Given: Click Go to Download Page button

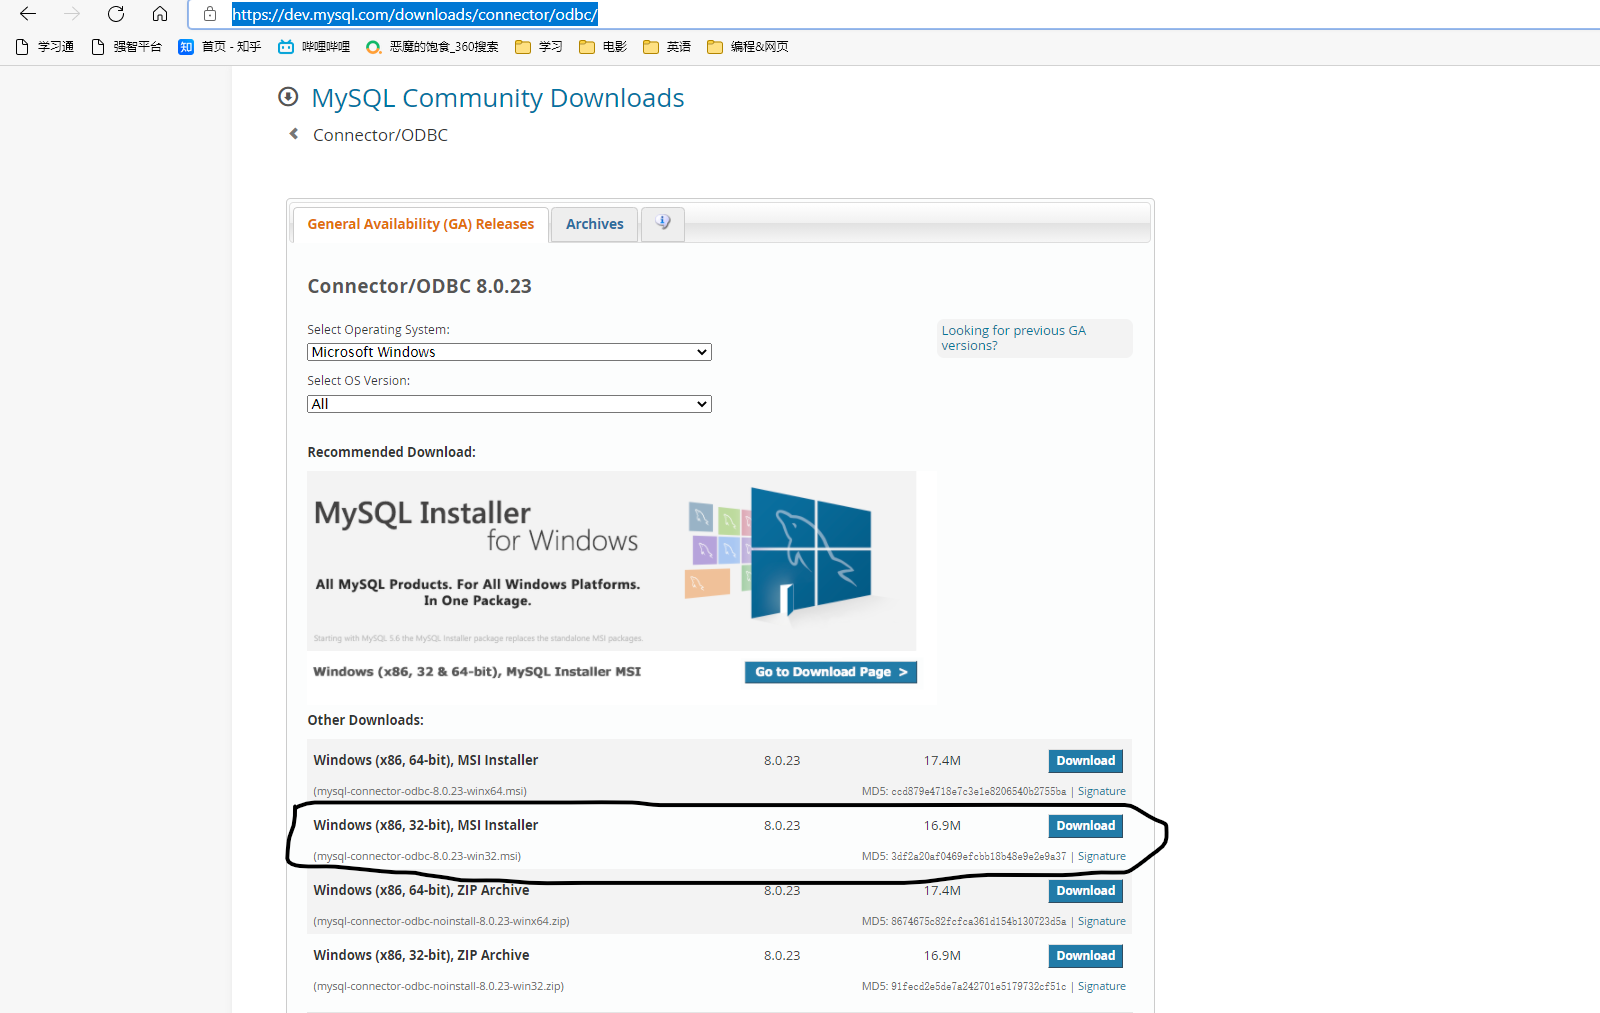Looking at the screenshot, I should [x=831, y=672].
